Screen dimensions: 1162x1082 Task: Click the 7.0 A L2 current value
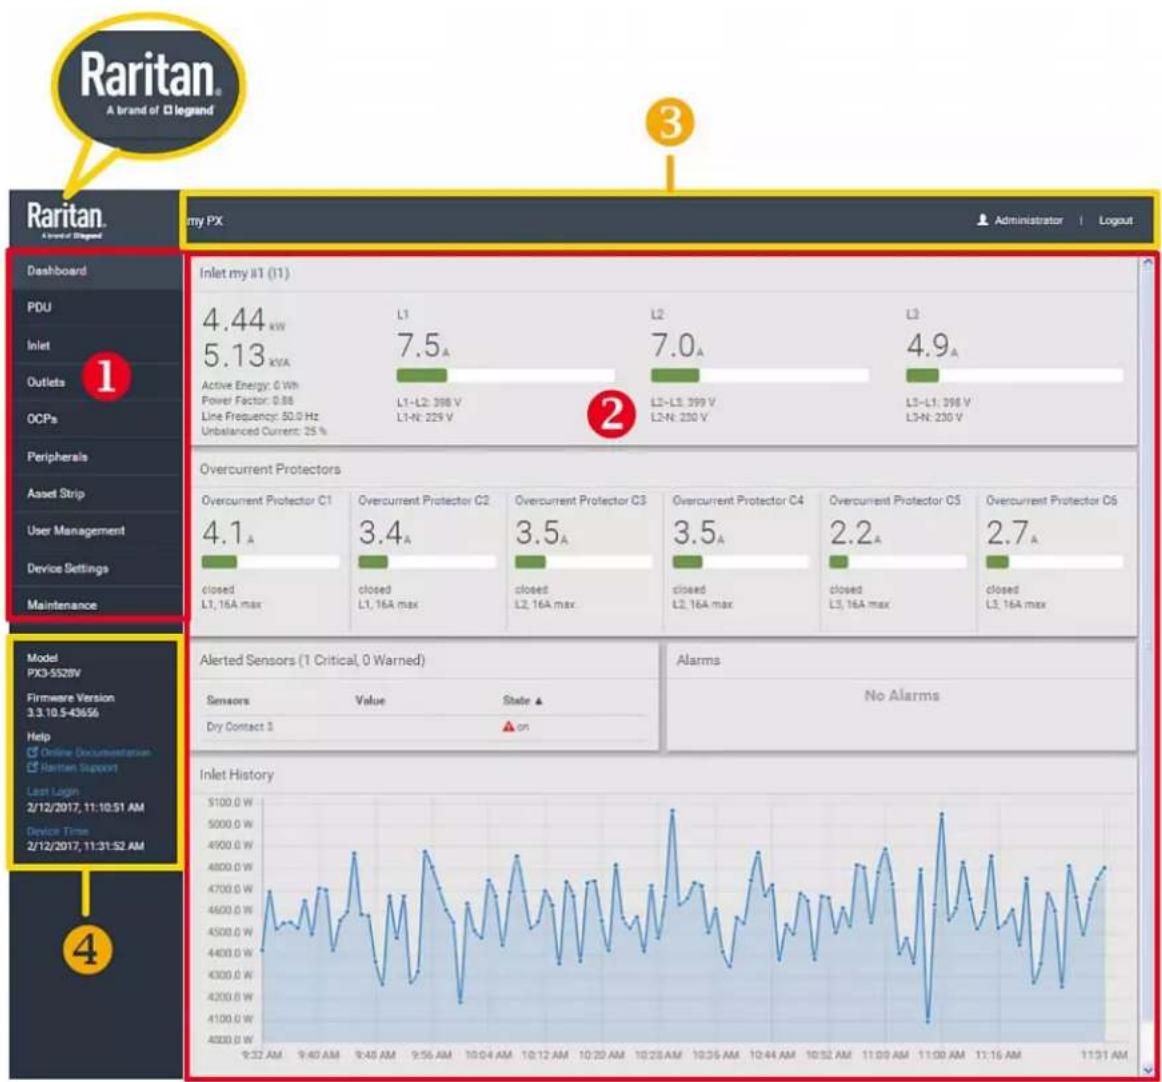677,345
